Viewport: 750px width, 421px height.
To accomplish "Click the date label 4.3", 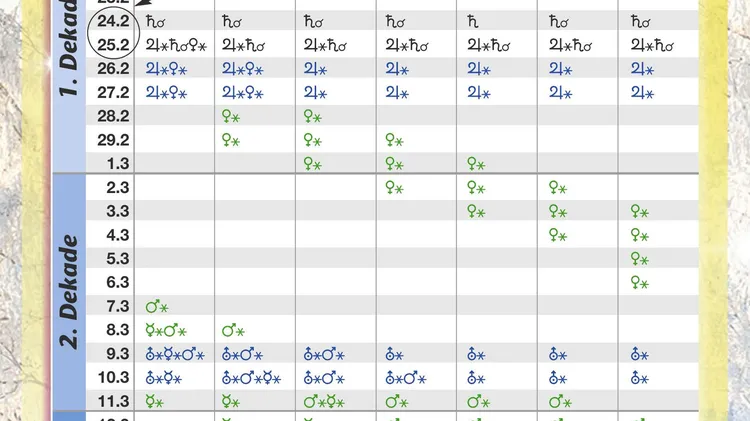I will click(x=118, y=235).
